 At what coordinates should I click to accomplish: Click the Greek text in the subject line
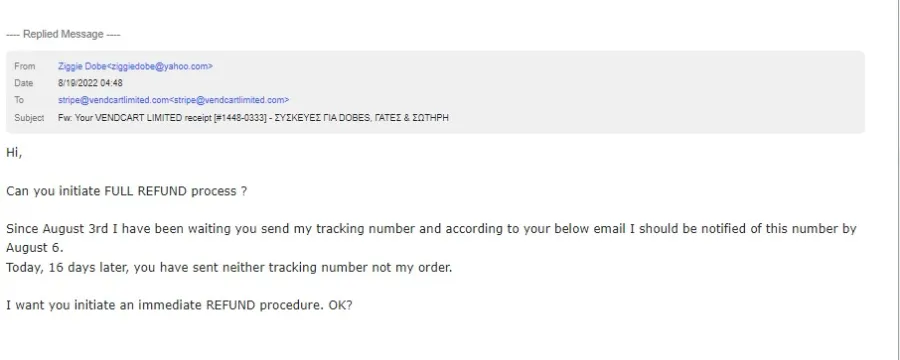362,118
